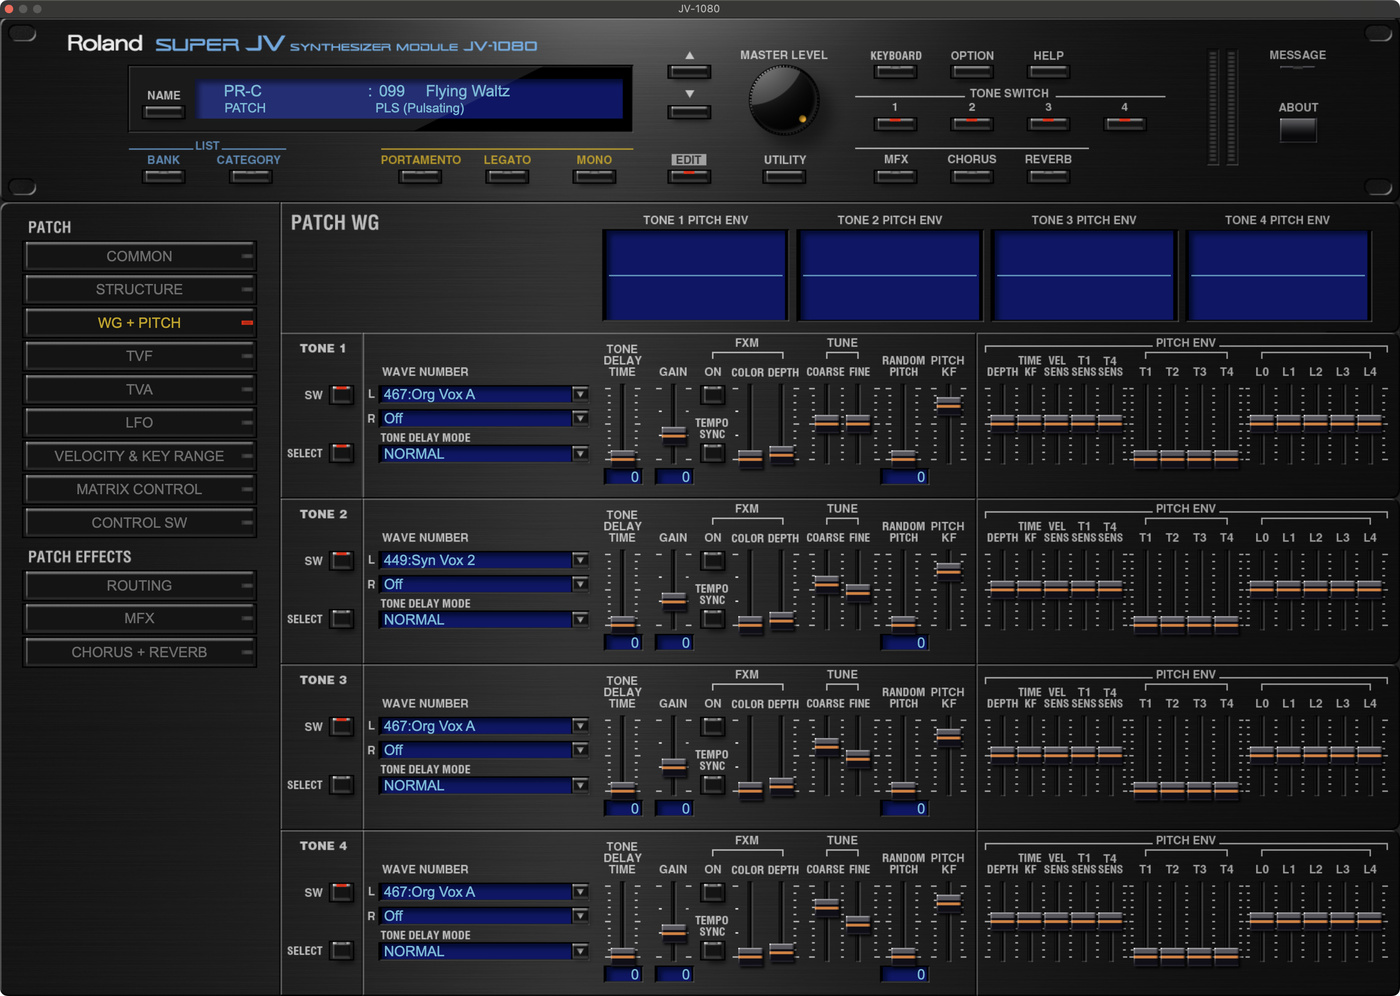Select the TVA patch page
The height and width of the screenshot is (996, 1400).
pos(140,390)
